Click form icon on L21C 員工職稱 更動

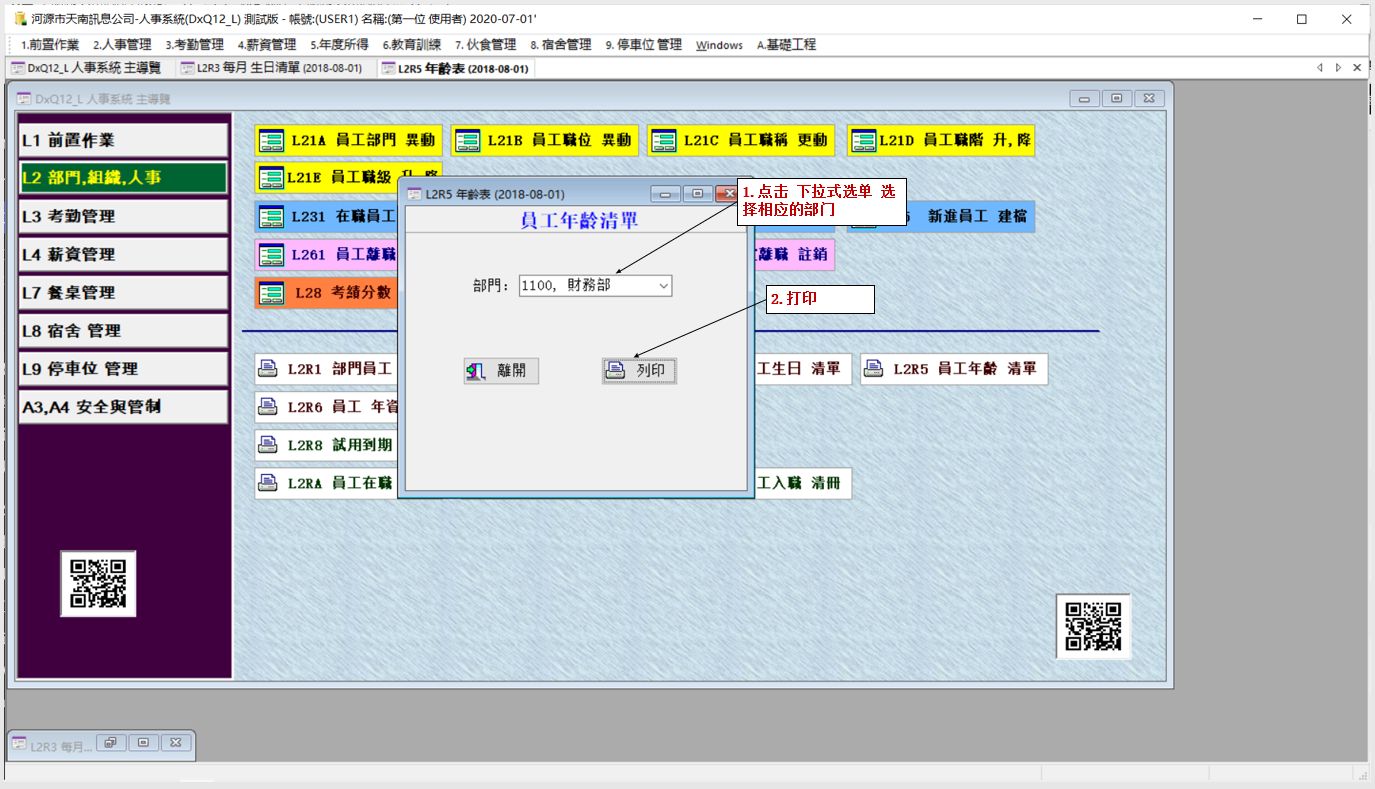[663, 141]
